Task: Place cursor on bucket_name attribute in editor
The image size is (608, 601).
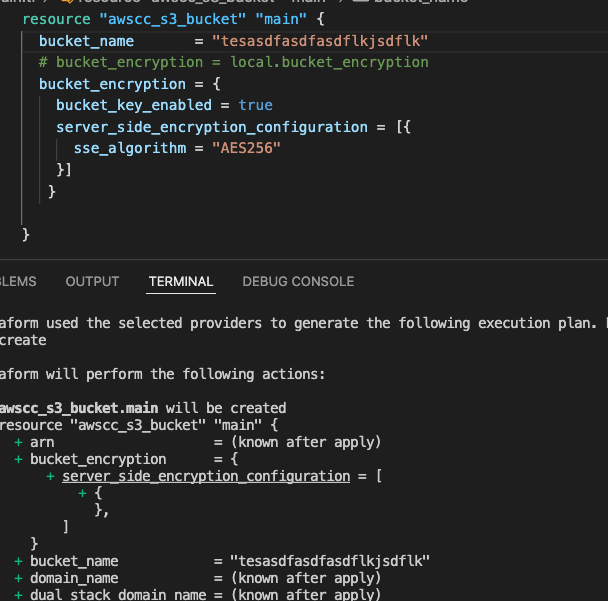Action: [x=86, y=41]
